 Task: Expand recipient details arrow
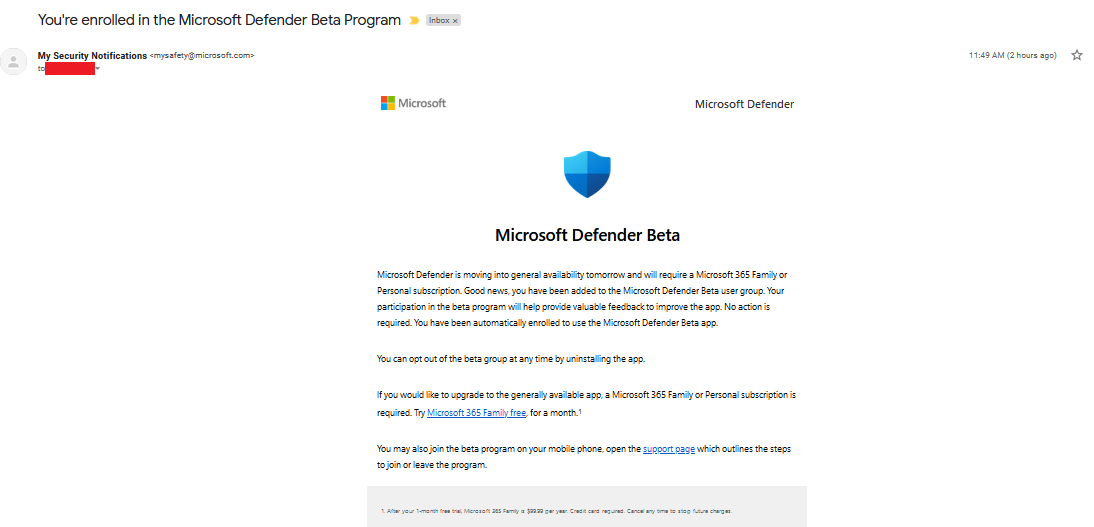click(98, 69)
